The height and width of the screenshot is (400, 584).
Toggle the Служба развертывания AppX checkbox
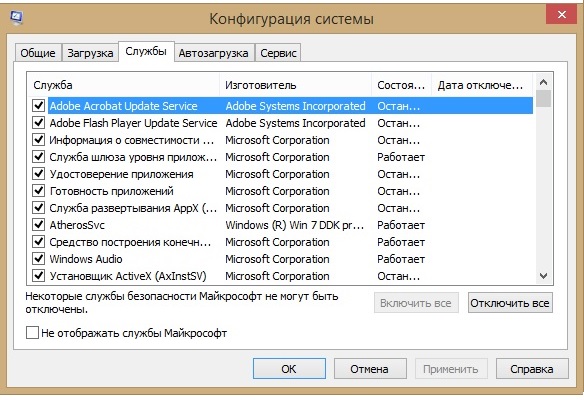click(x=38, y=208)
